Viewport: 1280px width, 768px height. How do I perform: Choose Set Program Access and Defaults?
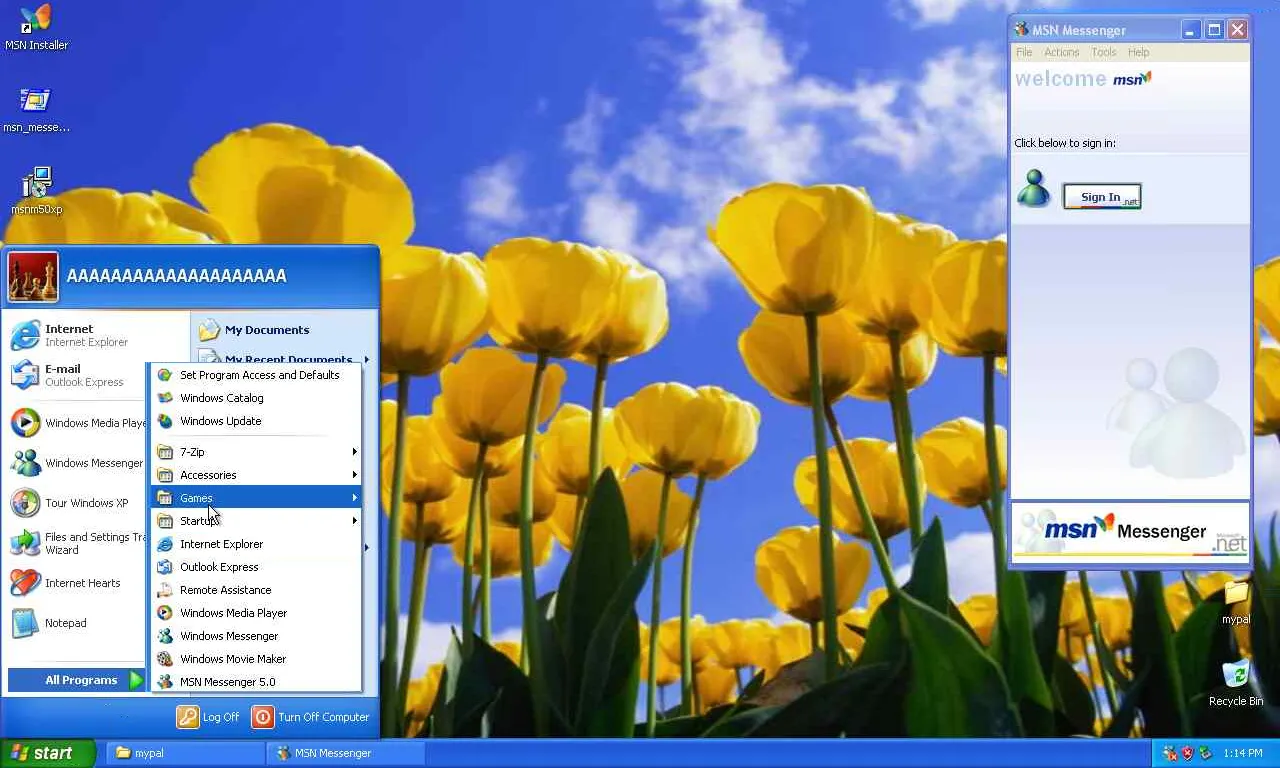pos(256,375)
